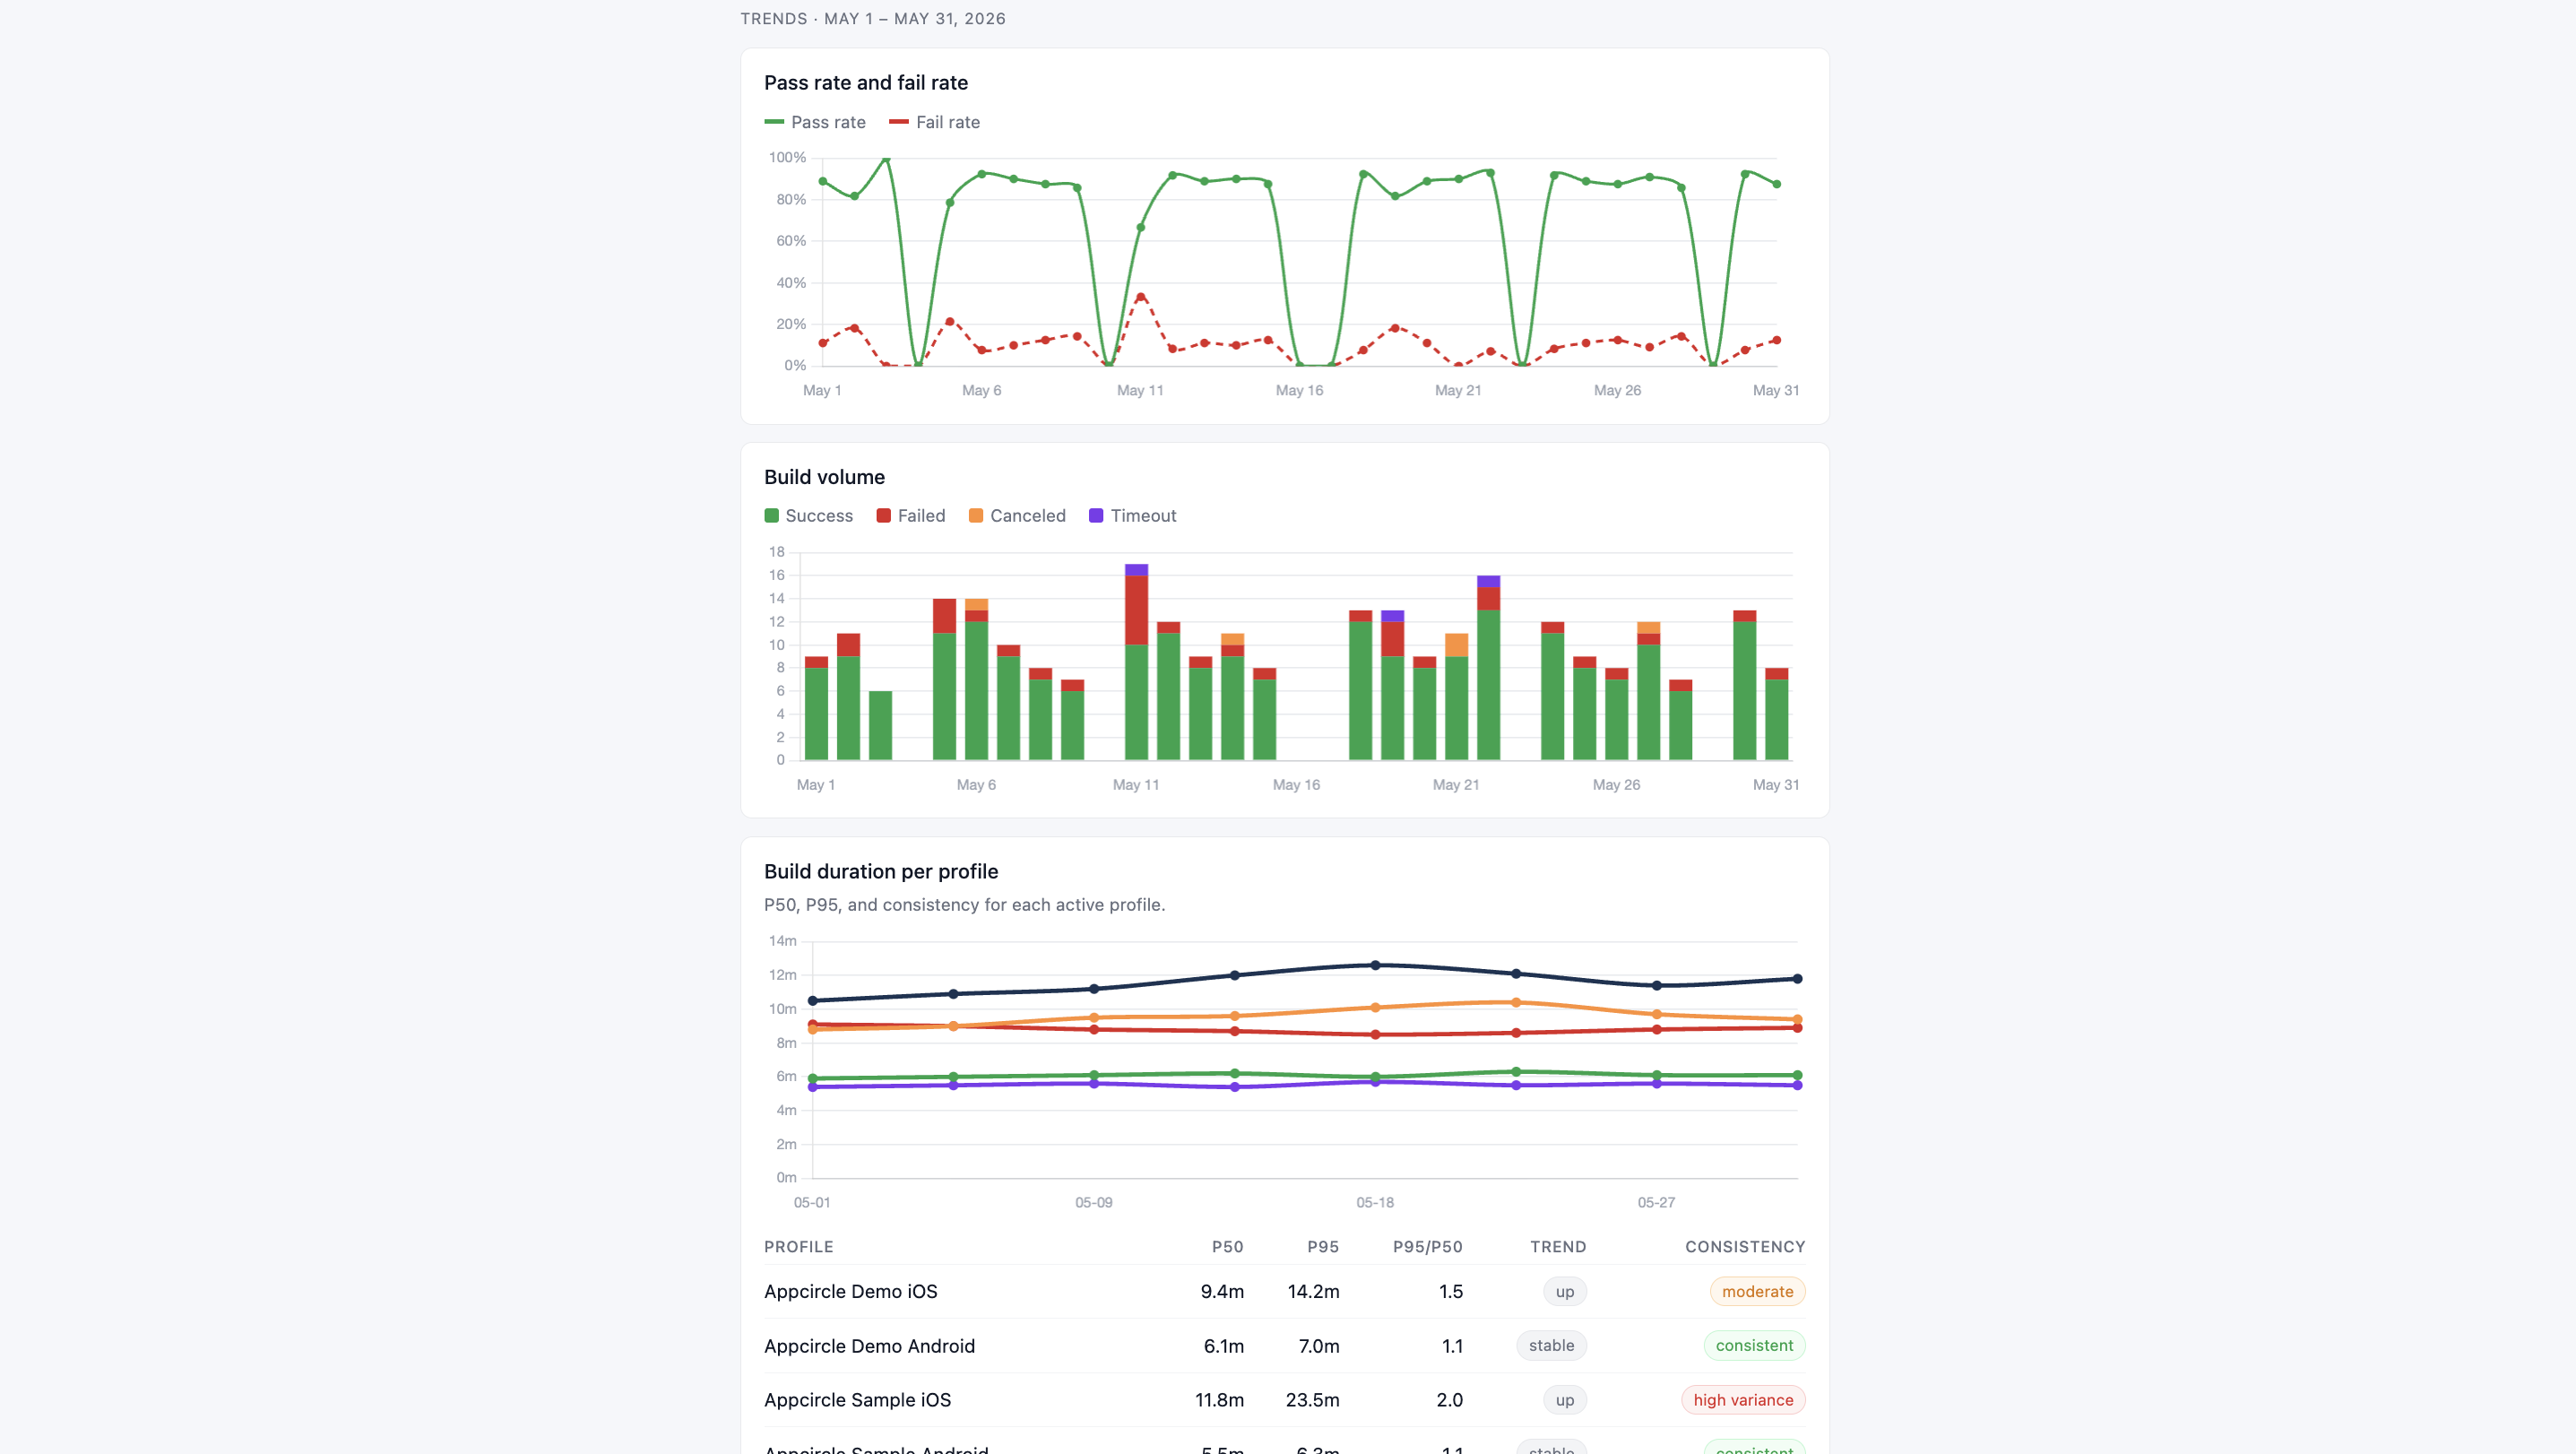This screenshot has width=2576, height=1454.
Task: Sort by the P50 column header
Action: (x=1227, y=1247)
